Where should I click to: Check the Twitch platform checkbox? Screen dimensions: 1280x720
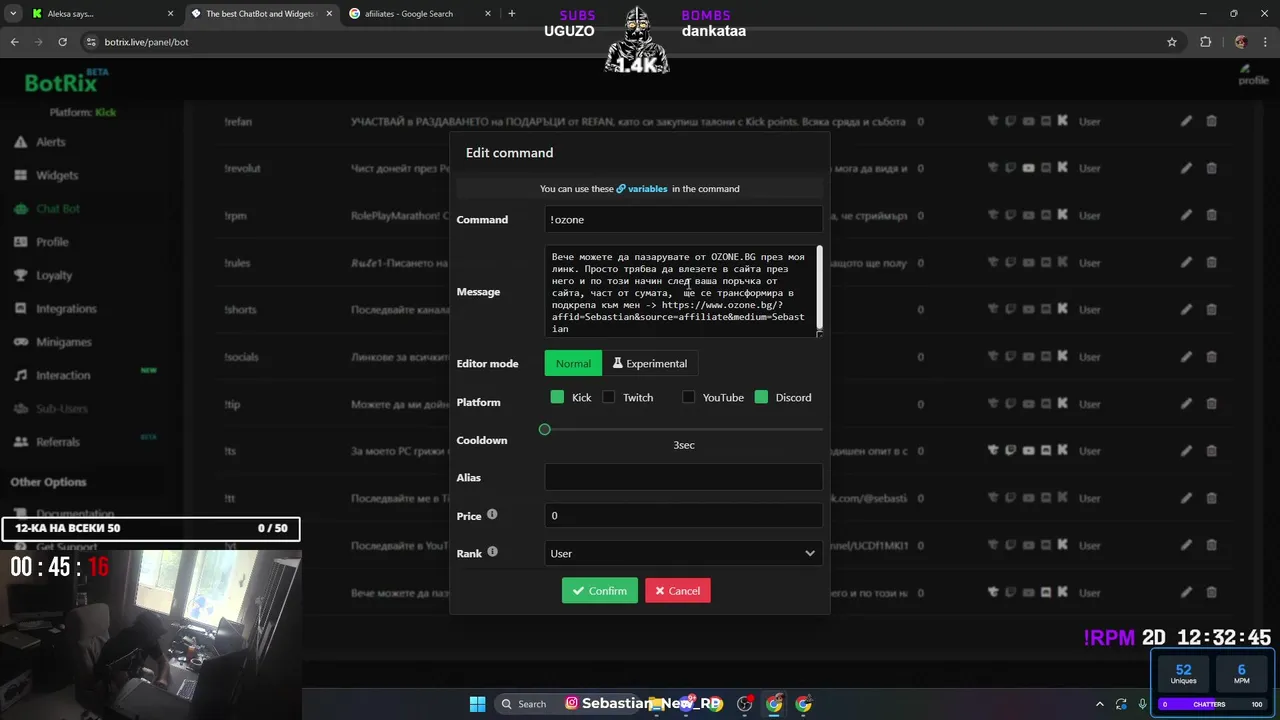pos(608,397)
